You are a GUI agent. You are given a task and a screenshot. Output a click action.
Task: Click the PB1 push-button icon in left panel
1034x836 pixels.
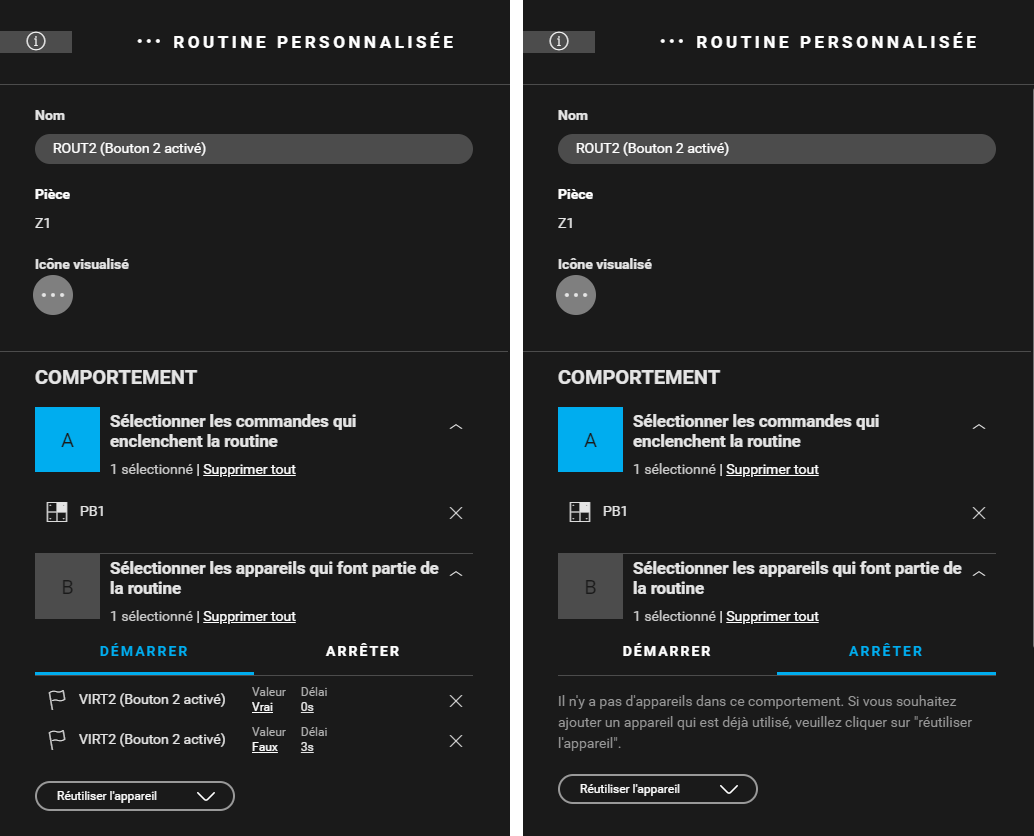pos(57,512)
